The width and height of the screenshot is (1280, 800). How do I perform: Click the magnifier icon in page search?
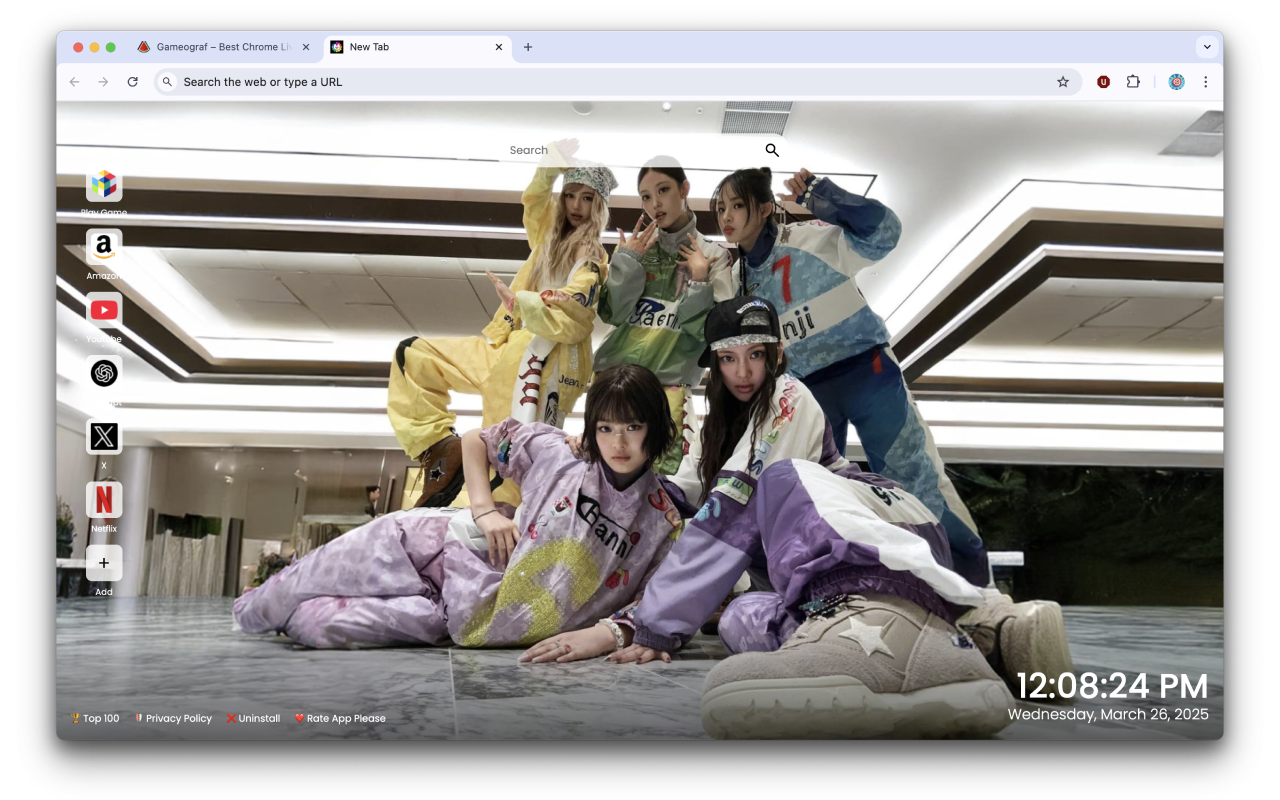pos(772,150)
